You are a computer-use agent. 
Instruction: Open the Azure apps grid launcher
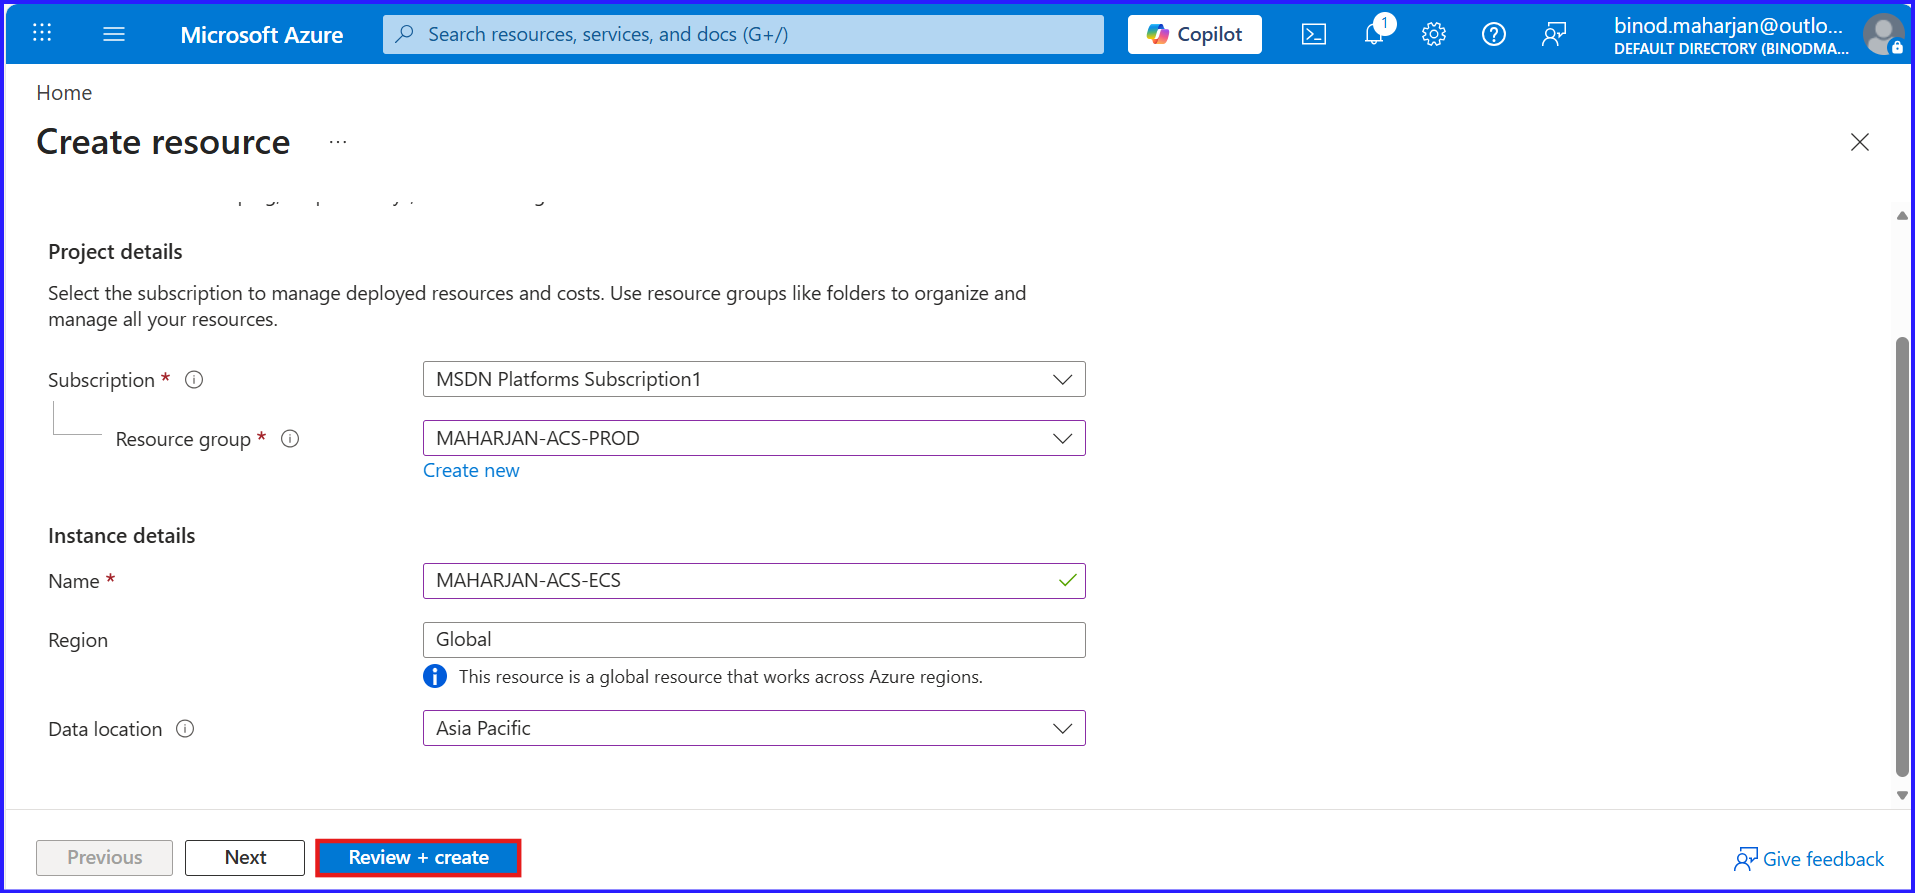click(42, 33)
